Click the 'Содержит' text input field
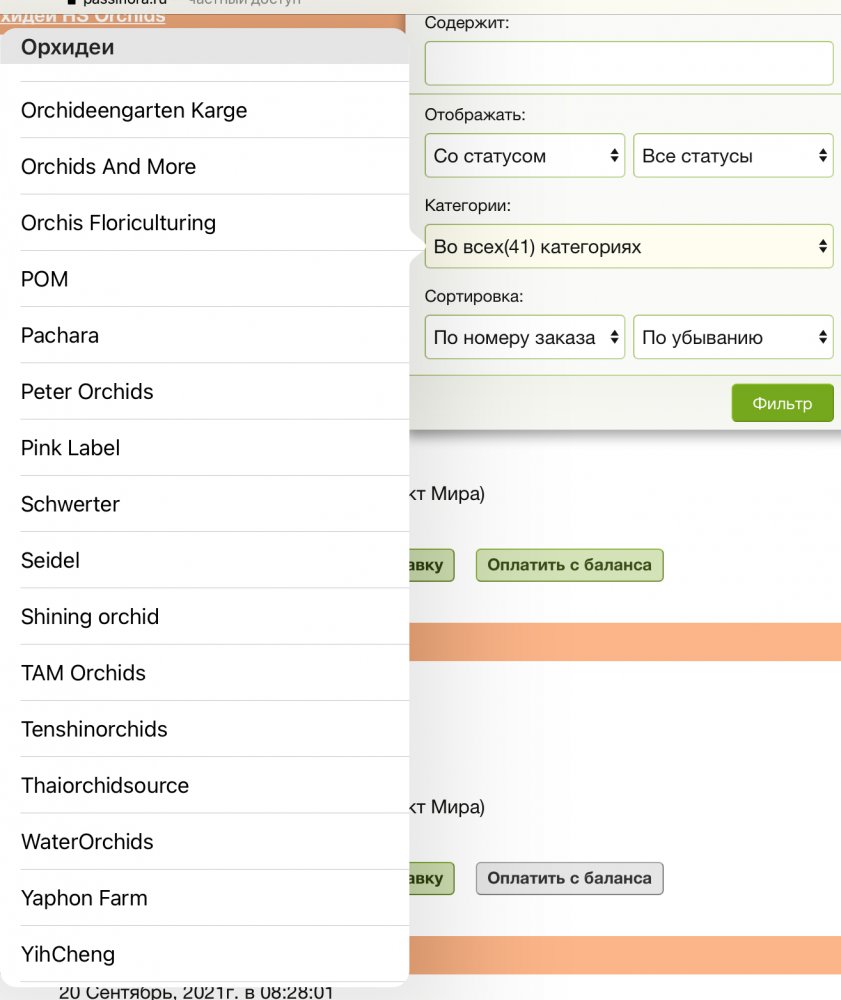Screen dimensions: 841x1000 point(628,63)
